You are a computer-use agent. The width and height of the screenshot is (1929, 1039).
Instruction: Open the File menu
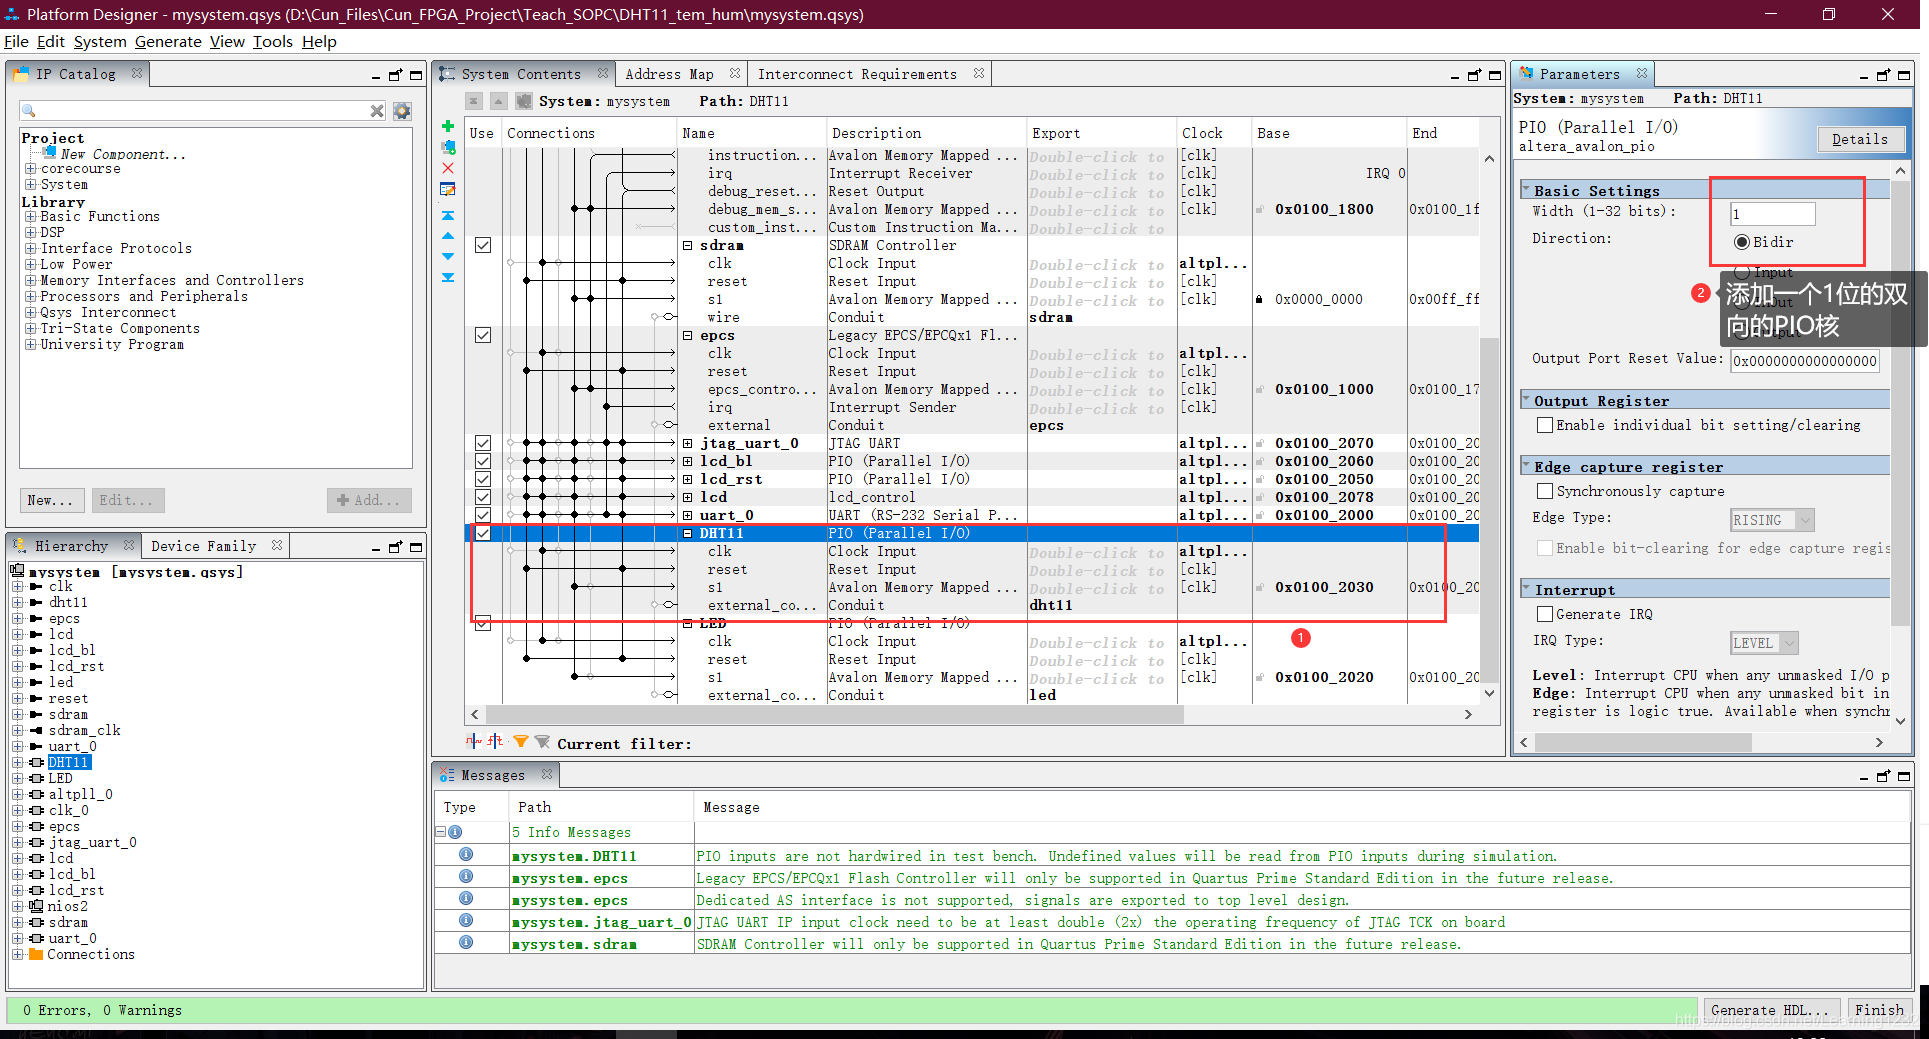click(x=16, y=41)
